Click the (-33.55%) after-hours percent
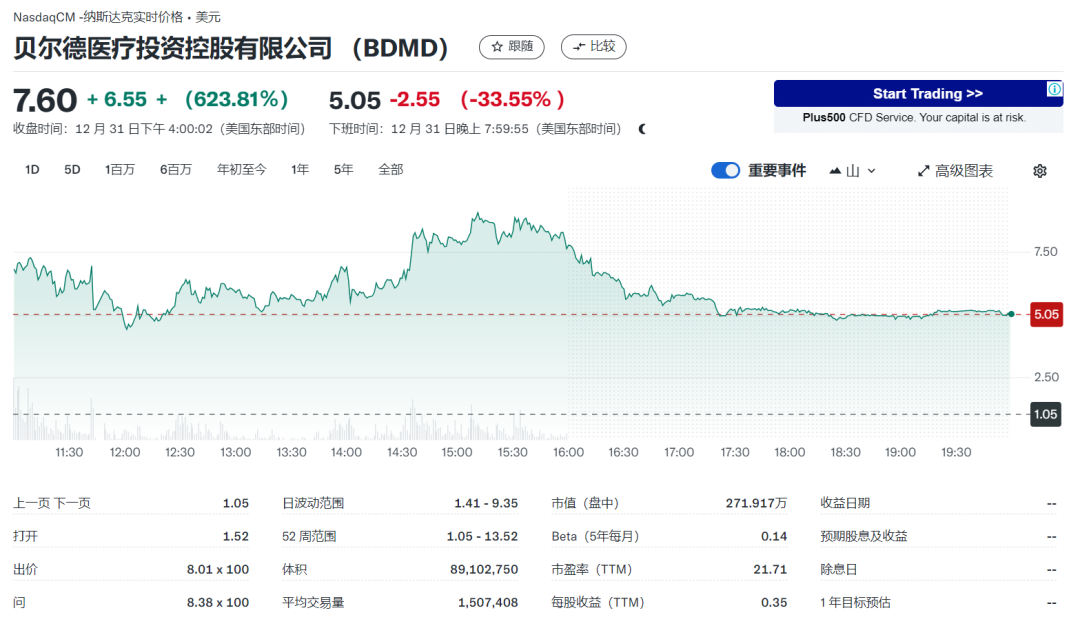 [512, 99]
